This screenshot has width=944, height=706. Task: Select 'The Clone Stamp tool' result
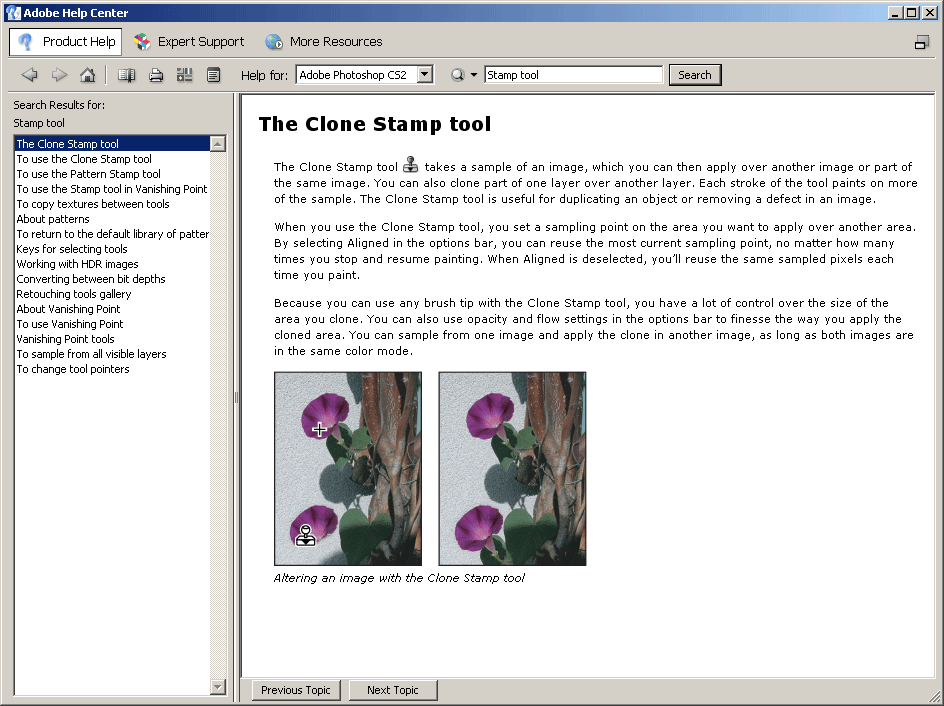click(x=112, y=144)
